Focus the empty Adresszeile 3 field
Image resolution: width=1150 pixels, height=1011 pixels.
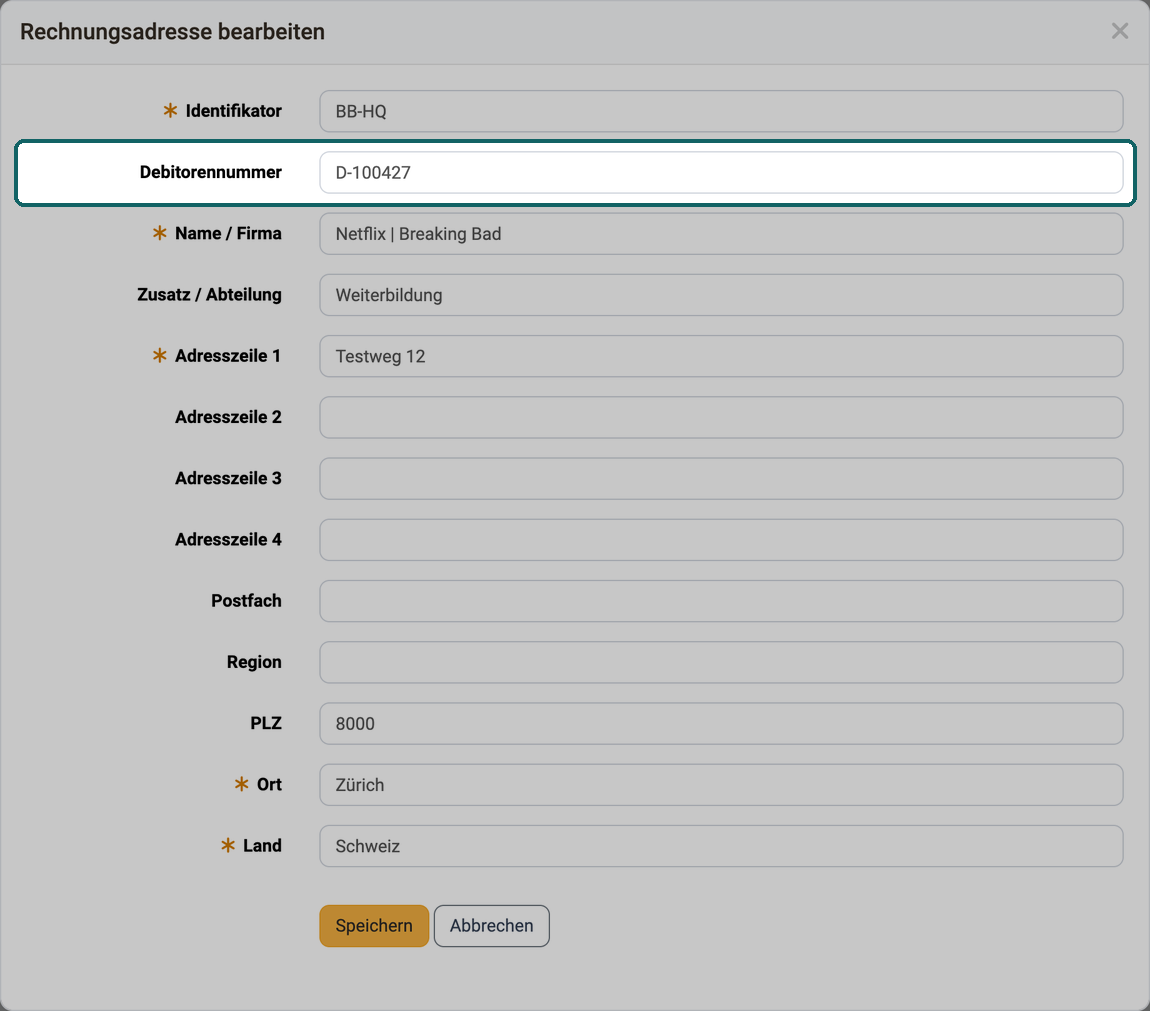[721, 478]
